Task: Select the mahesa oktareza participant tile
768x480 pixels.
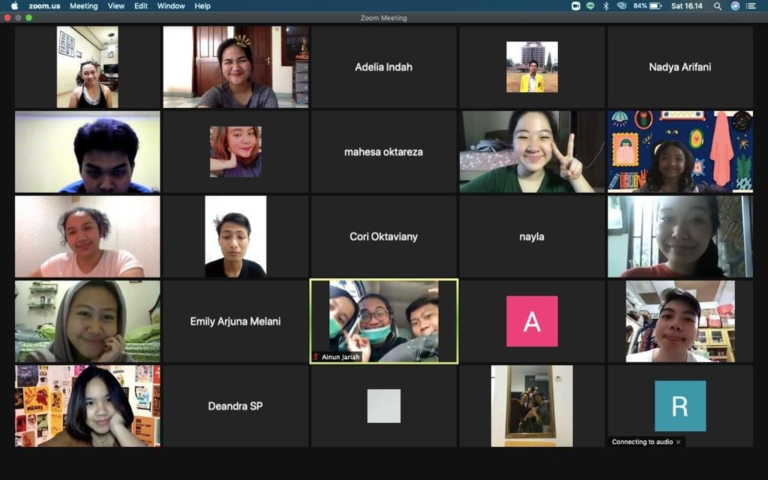Action: point(384,152)
